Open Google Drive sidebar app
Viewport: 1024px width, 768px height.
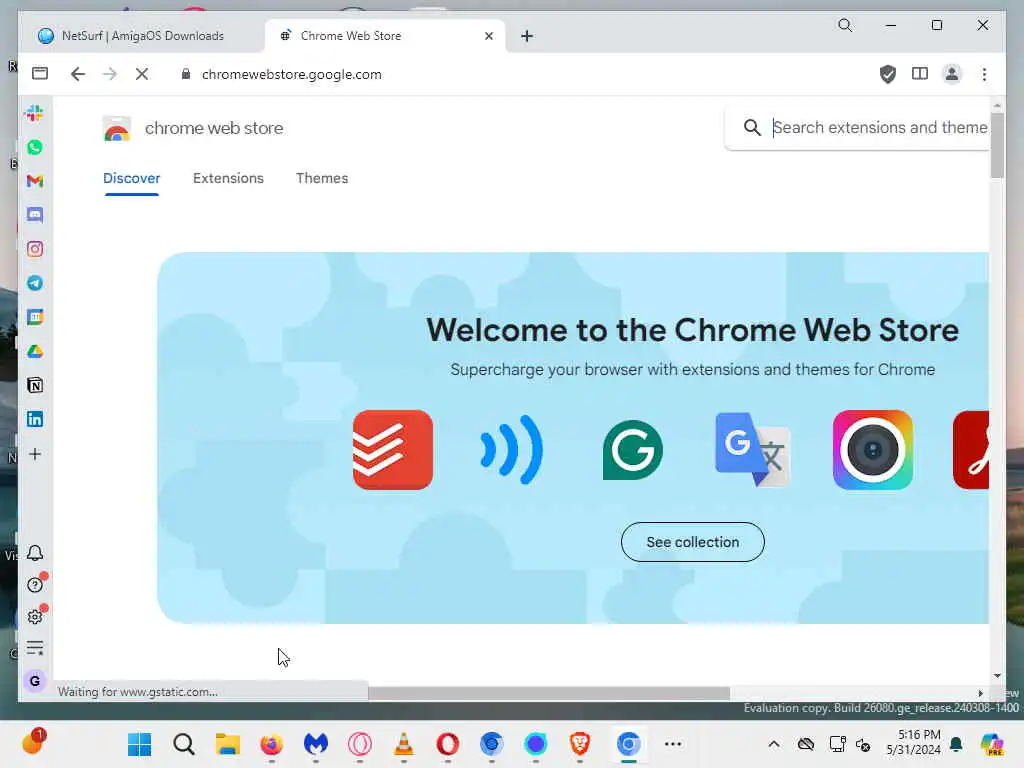click(35, 351)
